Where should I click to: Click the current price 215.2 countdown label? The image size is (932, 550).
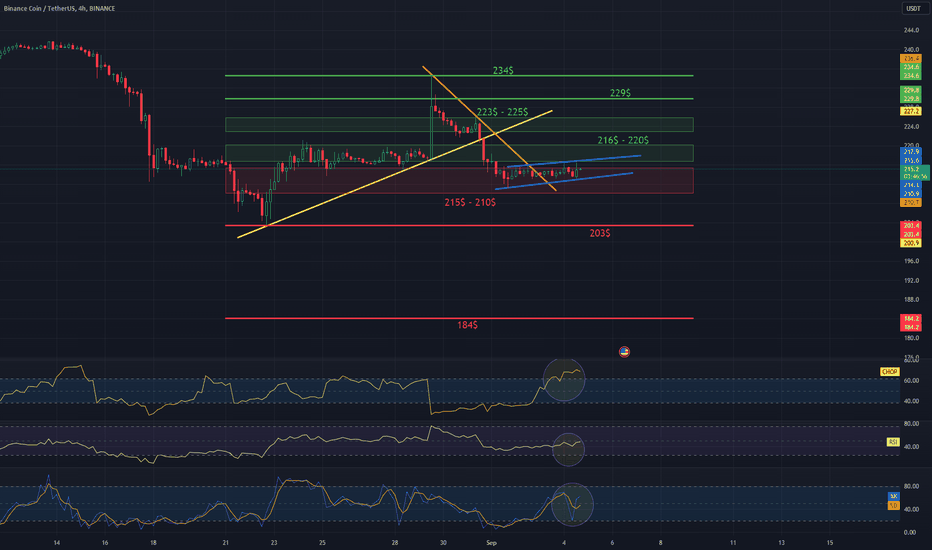click(x=915, y=172)
